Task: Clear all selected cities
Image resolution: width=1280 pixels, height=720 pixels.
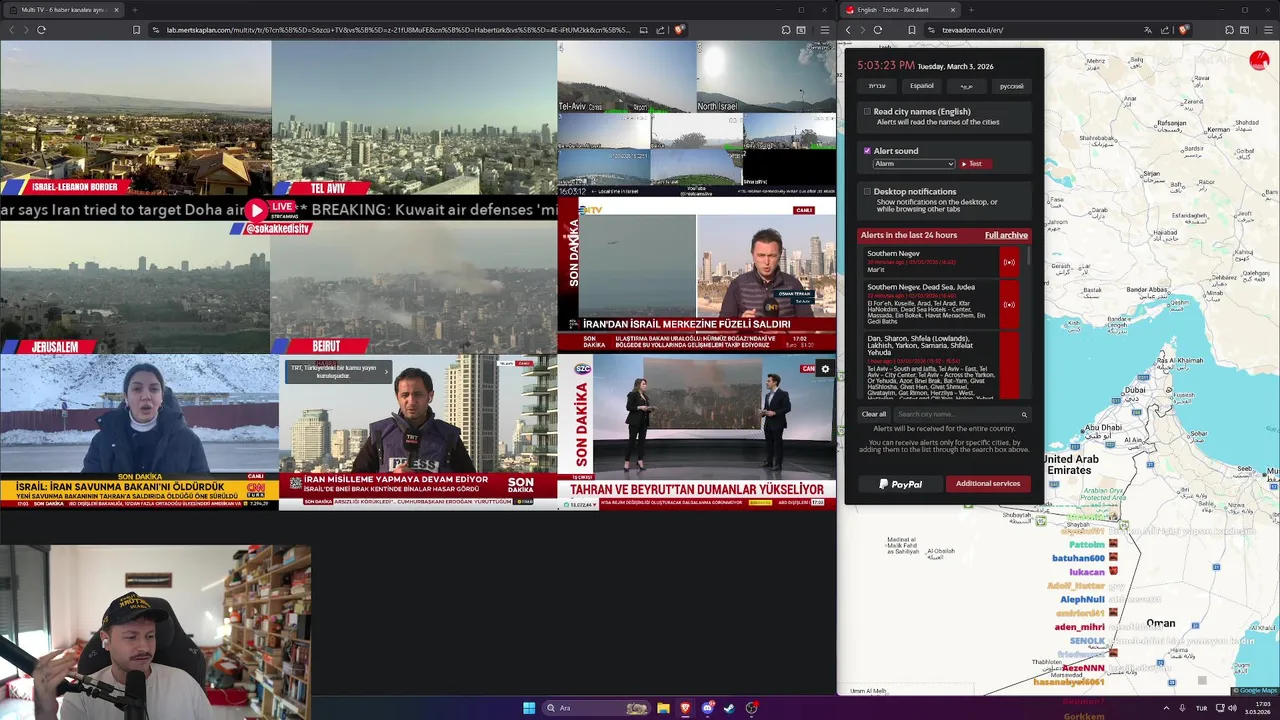Action: (x=874, y=414)
